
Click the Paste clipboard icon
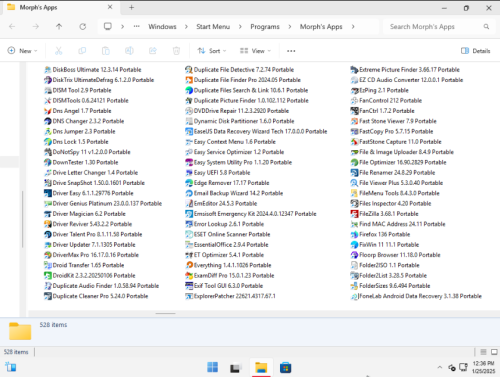(x=106, y=51)
